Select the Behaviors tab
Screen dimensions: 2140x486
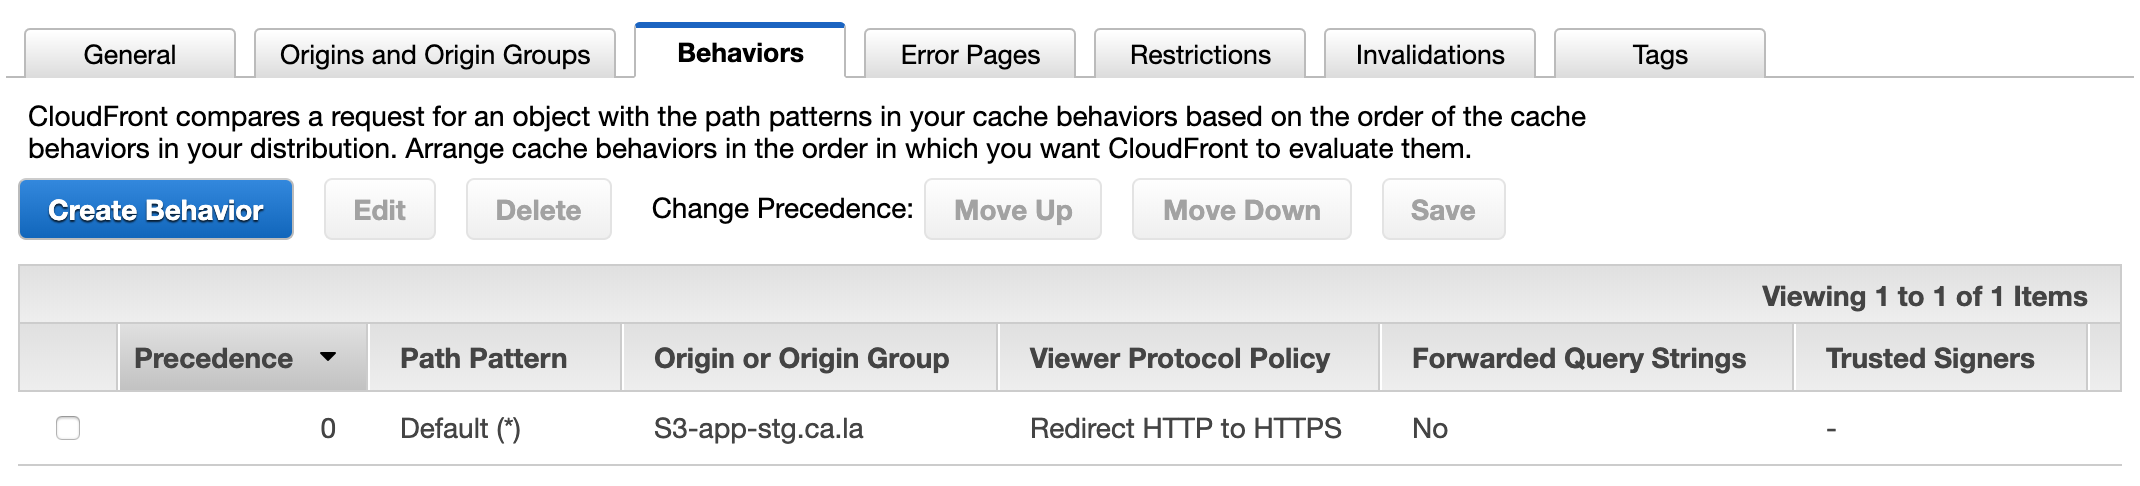tap(740, 52)
